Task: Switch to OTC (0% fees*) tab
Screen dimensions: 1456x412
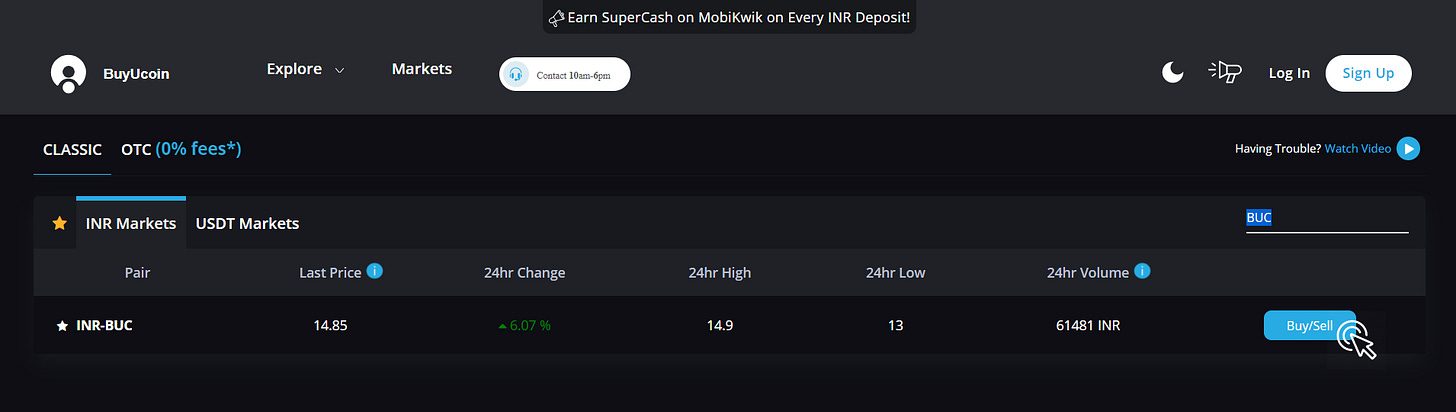Action: (181, 149)
